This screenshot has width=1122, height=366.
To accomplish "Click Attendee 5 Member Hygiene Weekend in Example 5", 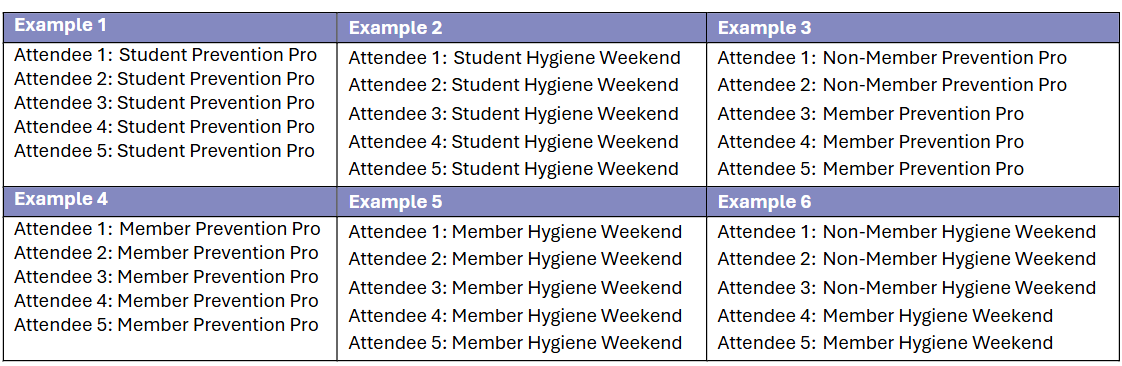I will click(515, 343).
